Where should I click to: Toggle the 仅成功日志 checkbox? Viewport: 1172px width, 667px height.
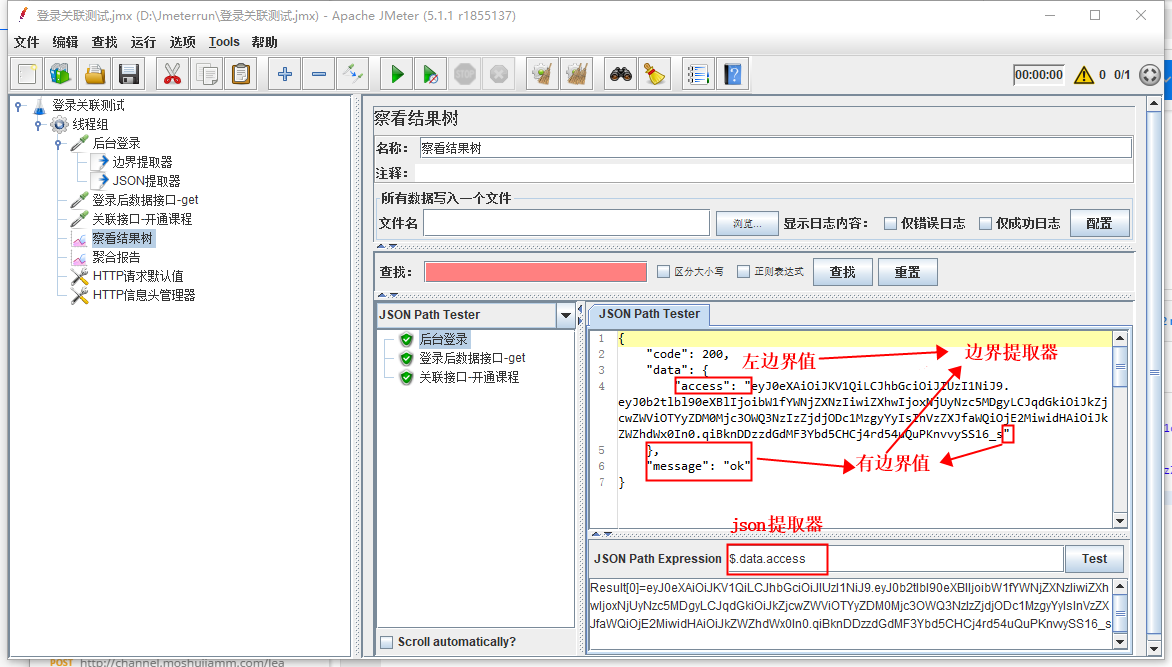click(x=985, y=224)
